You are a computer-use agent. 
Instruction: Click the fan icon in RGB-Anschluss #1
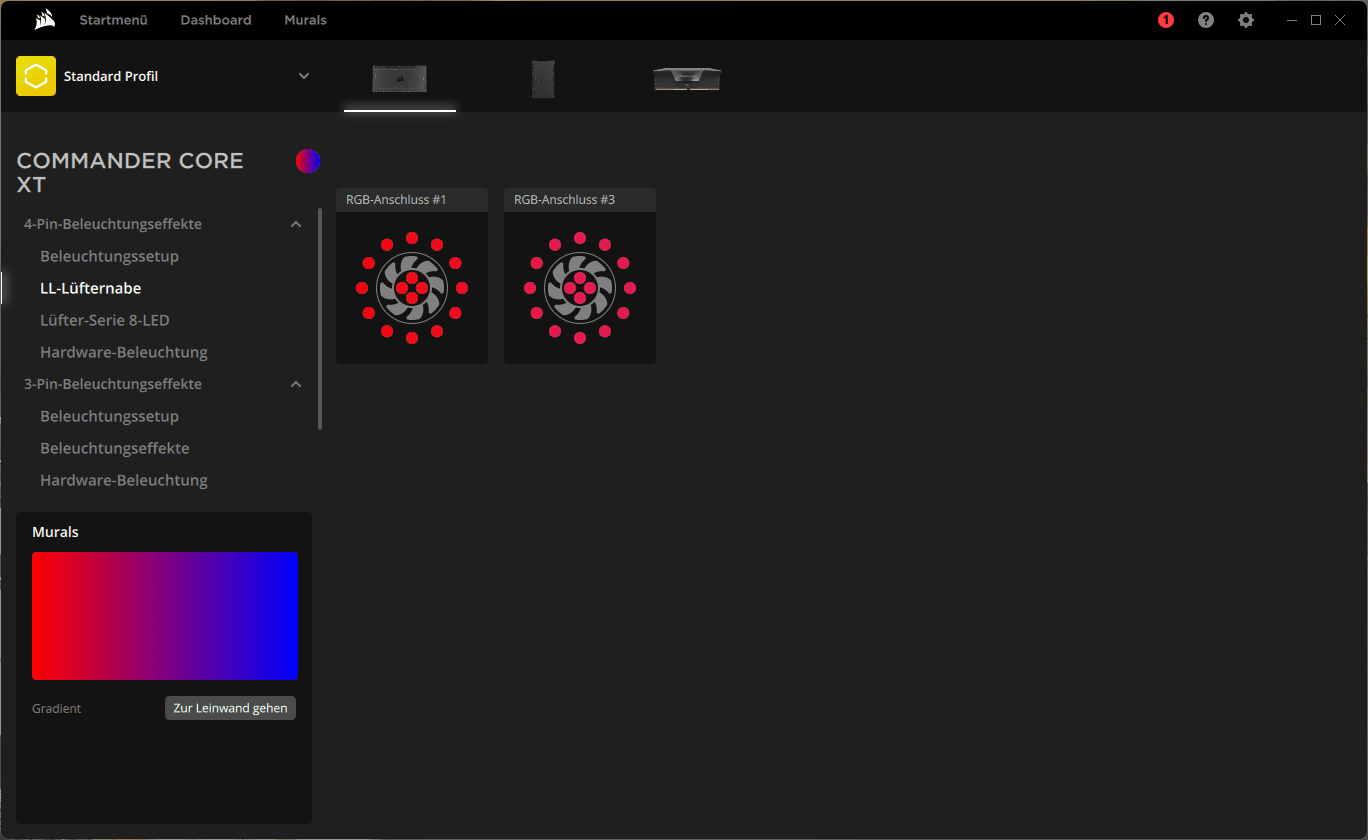coord(412,288)
